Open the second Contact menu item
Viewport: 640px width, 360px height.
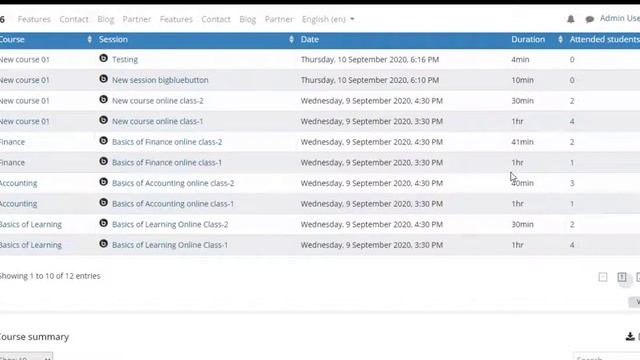(x=216, y=19)
